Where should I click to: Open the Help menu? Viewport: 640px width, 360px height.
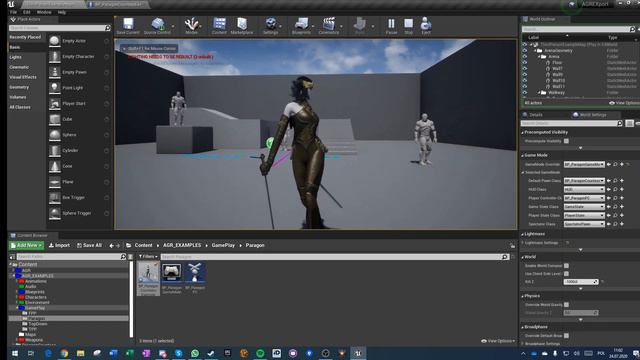coord(62,12)
